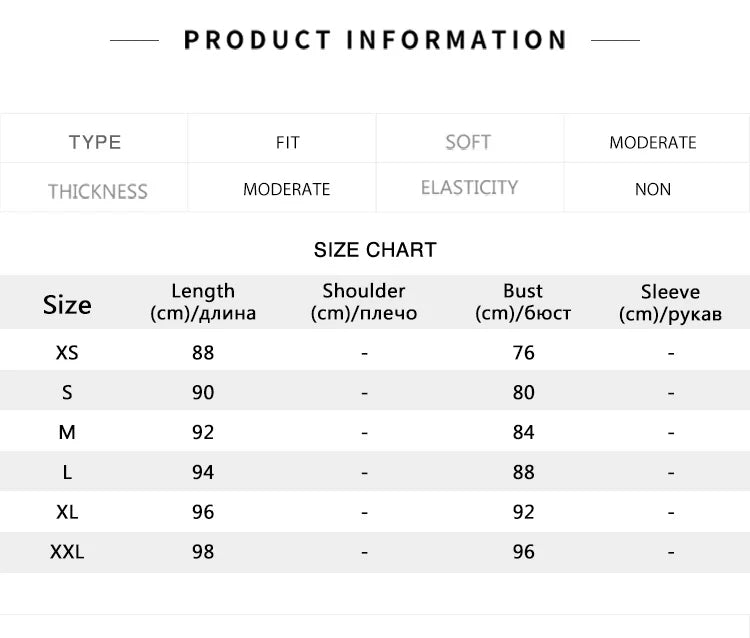Image resolution: width=750 pixels, height=638 pixels.
Task: Select the length value 90
Action: (203, 393)
